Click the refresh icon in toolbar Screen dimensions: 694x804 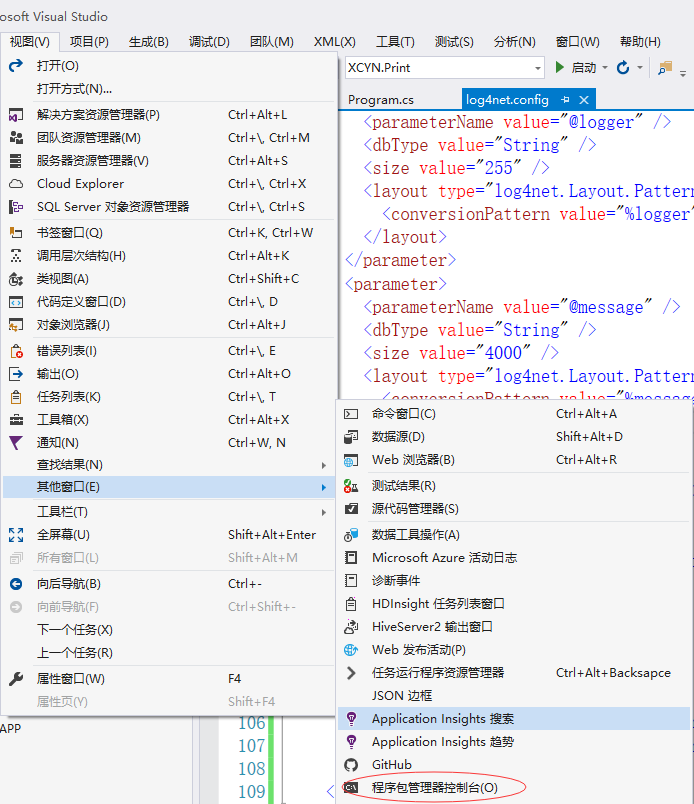[x=623, y=67]
